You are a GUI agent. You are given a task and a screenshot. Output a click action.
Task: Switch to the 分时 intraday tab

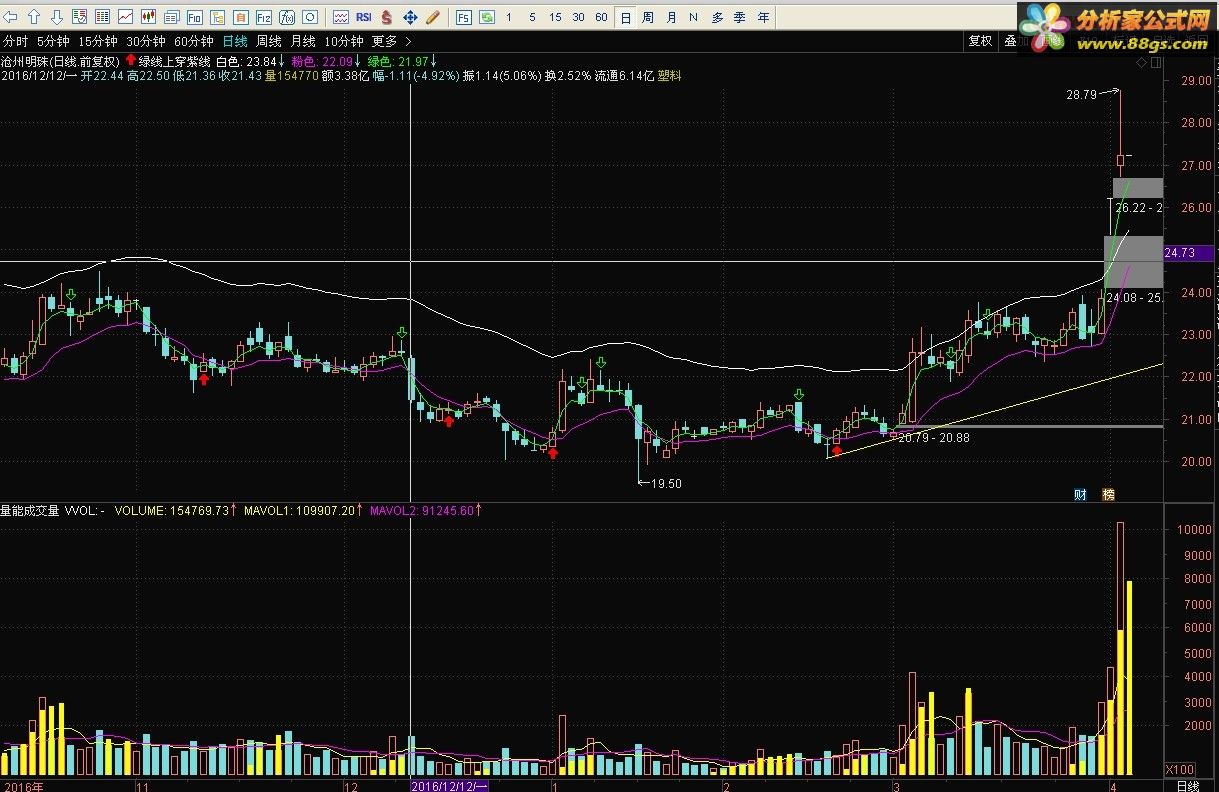point(15,41)
